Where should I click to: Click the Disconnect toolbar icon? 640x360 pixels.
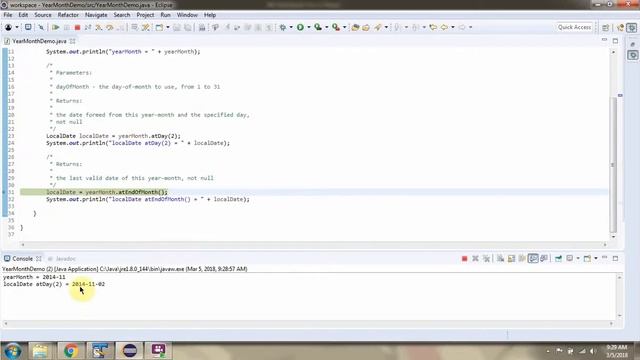[x=88, y=27]
